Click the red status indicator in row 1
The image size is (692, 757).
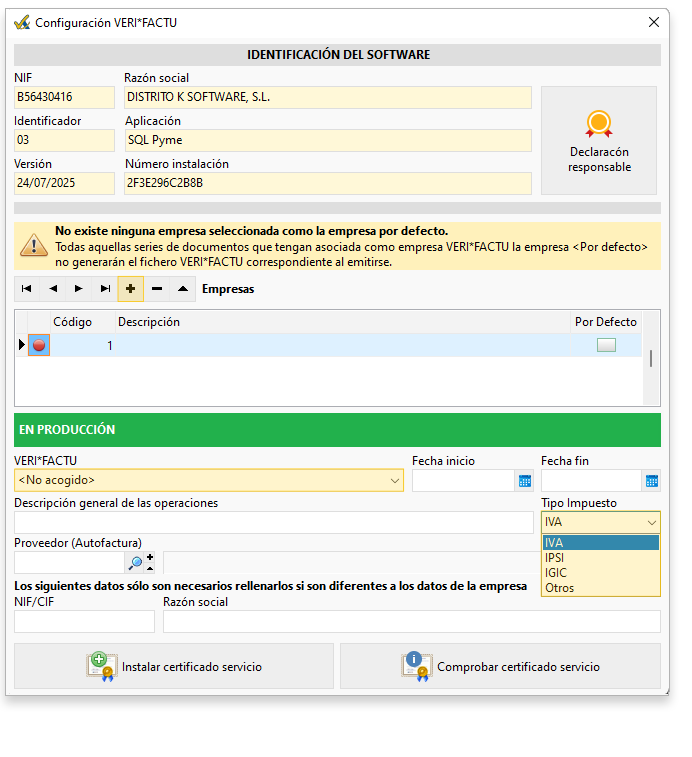pos(39,345)
